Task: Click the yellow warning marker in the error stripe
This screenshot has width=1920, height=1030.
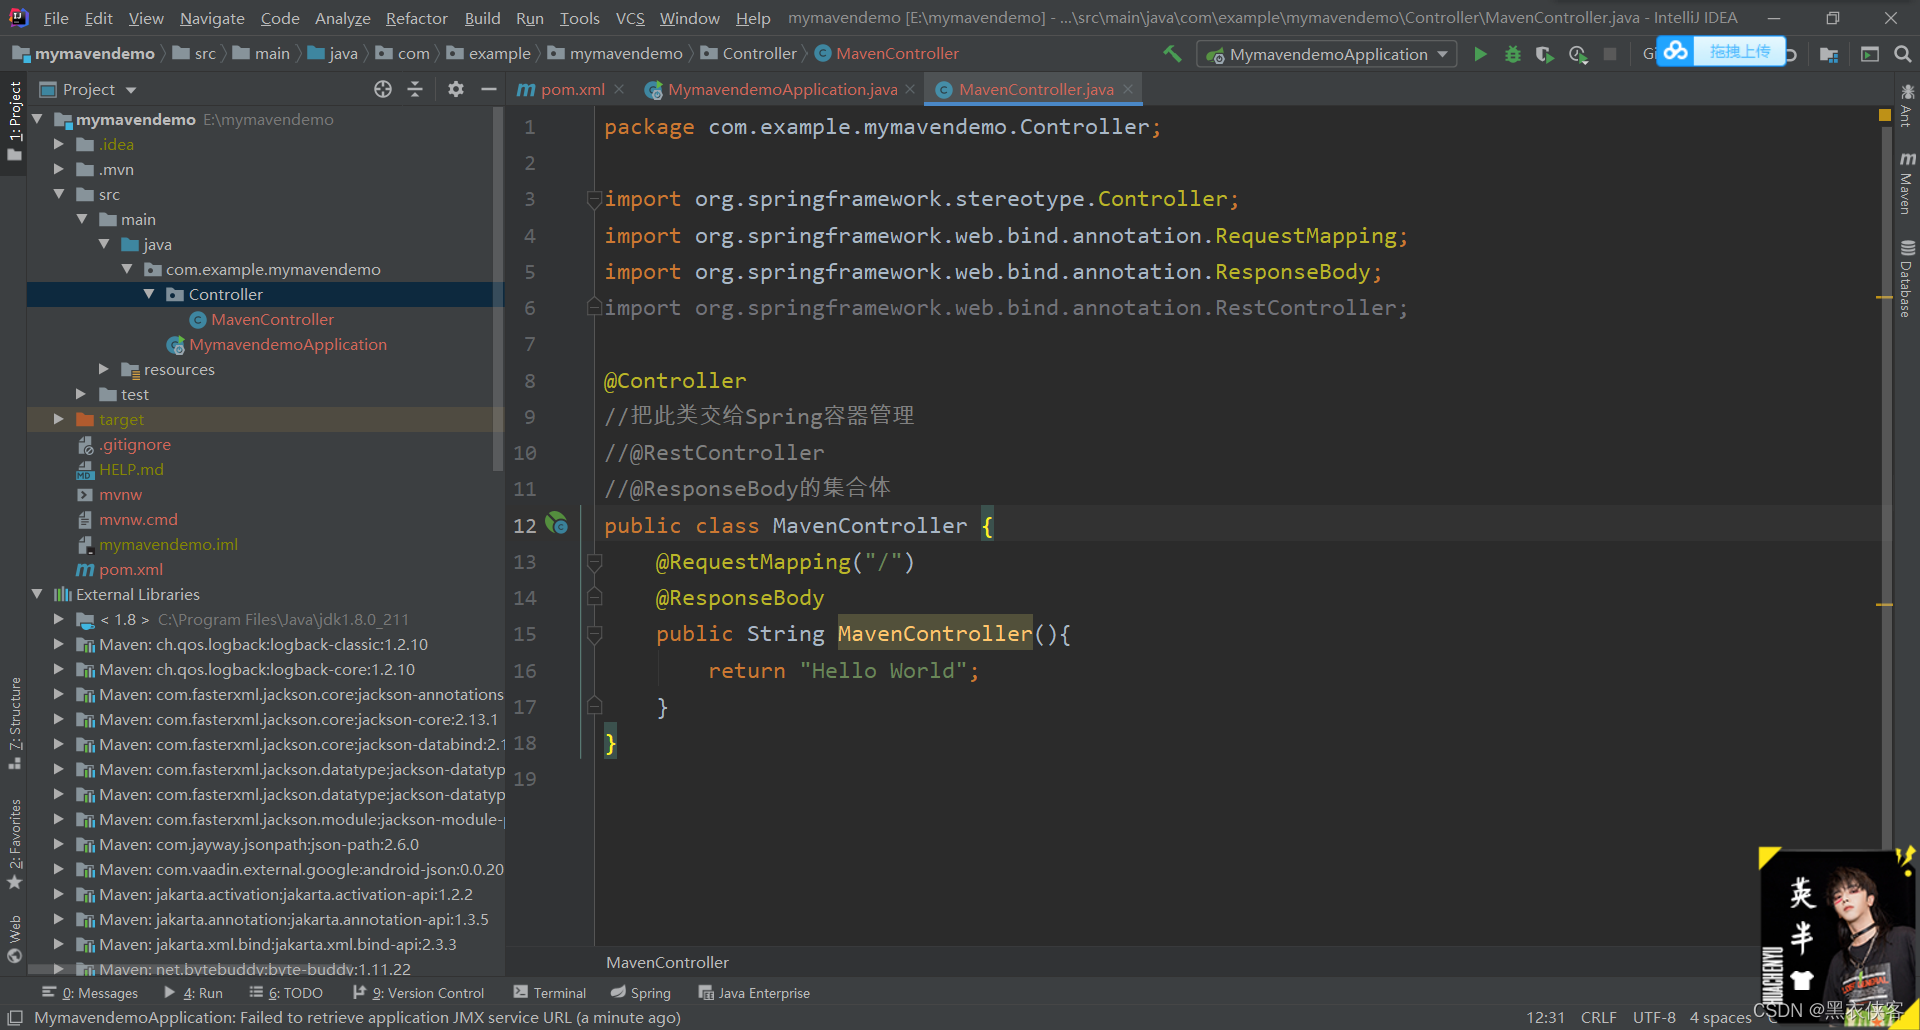Action: click(1884, 116)
